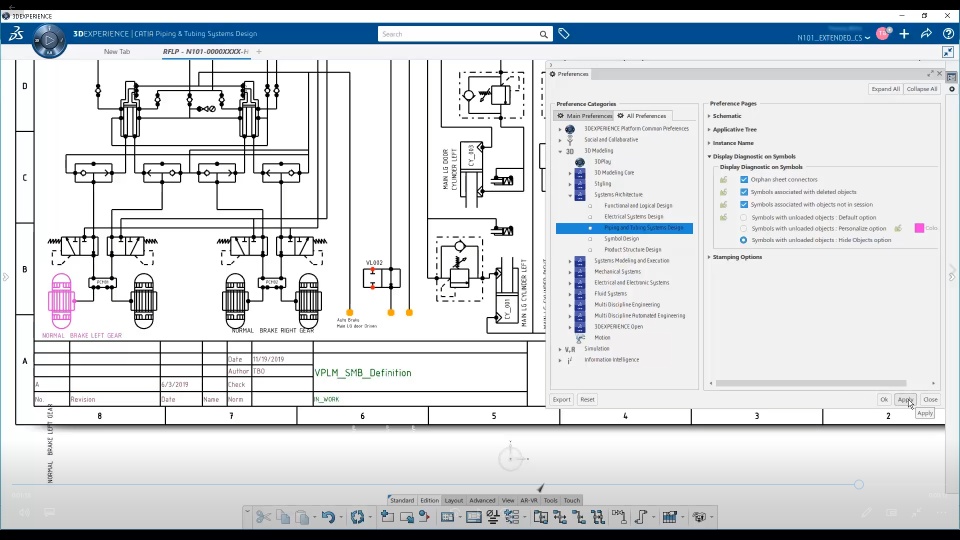Screen dimensions: 960x540
Task: Click the ground symbol icon in toolbar
Action: tap(493, 517)
